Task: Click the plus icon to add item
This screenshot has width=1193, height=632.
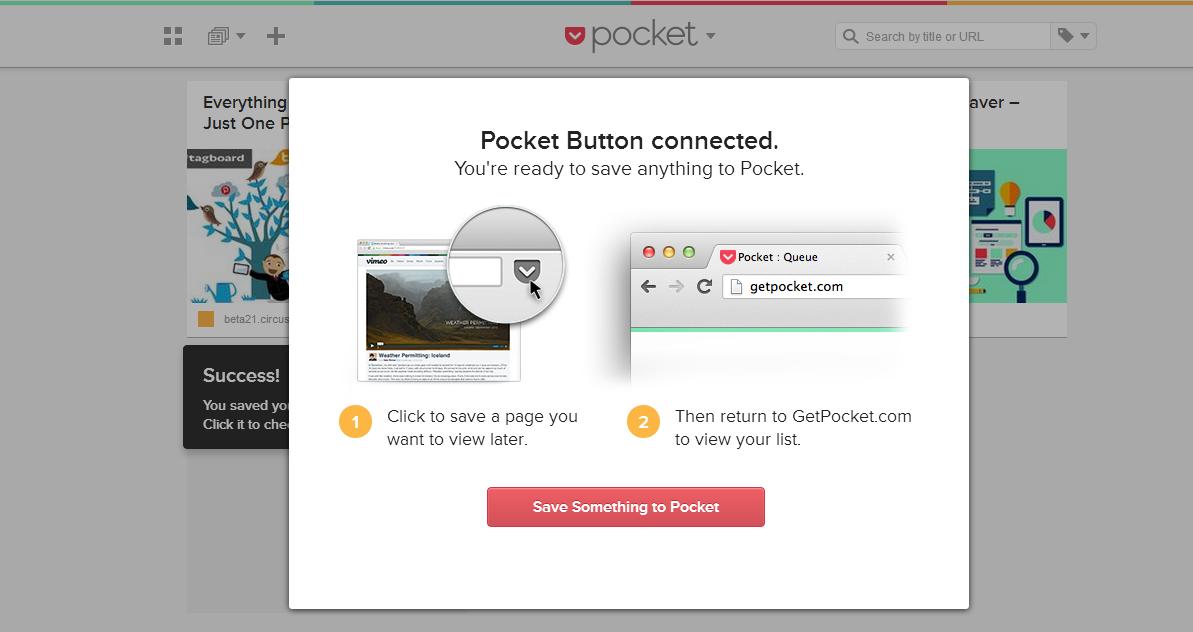Action: [275, 36]
